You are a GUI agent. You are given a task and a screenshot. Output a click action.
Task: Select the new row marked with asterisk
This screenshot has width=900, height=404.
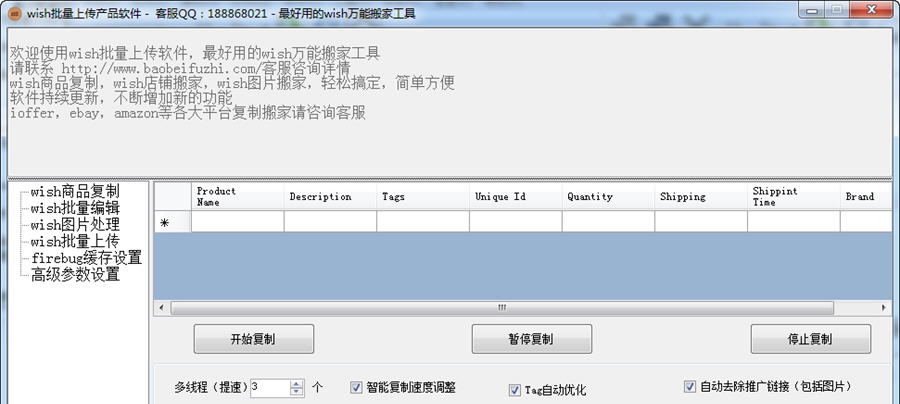click(x=173, y=222)
